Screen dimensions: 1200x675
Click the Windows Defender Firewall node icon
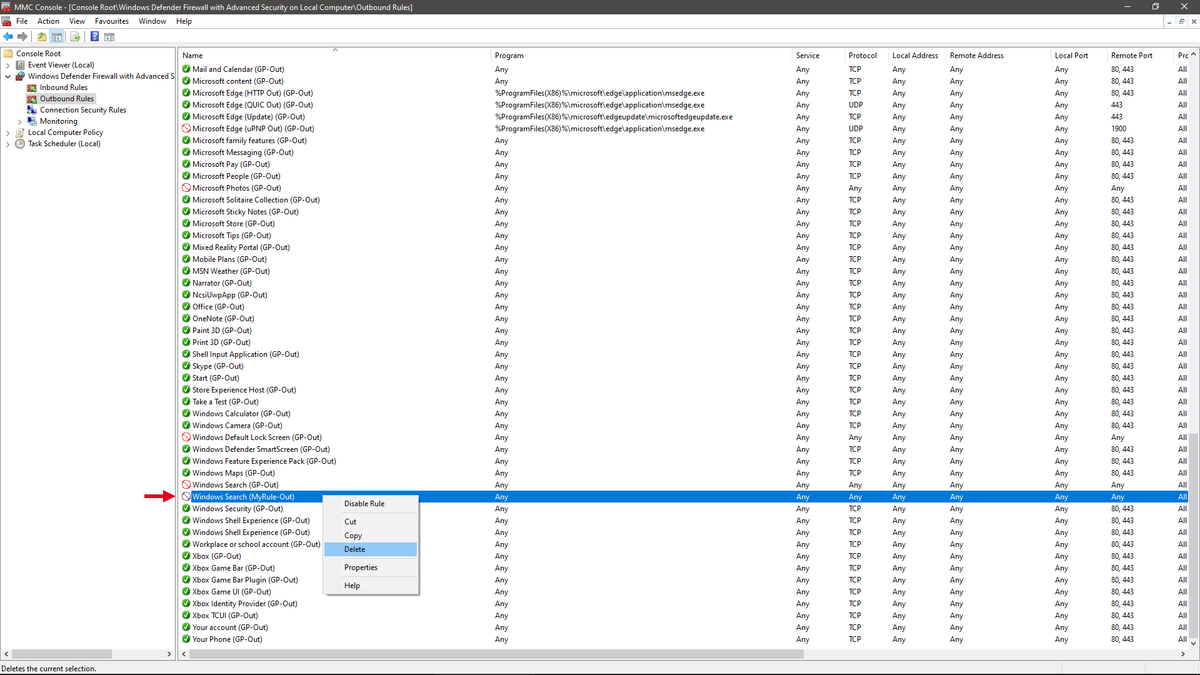pyautogui.click(x=20, y=76)
